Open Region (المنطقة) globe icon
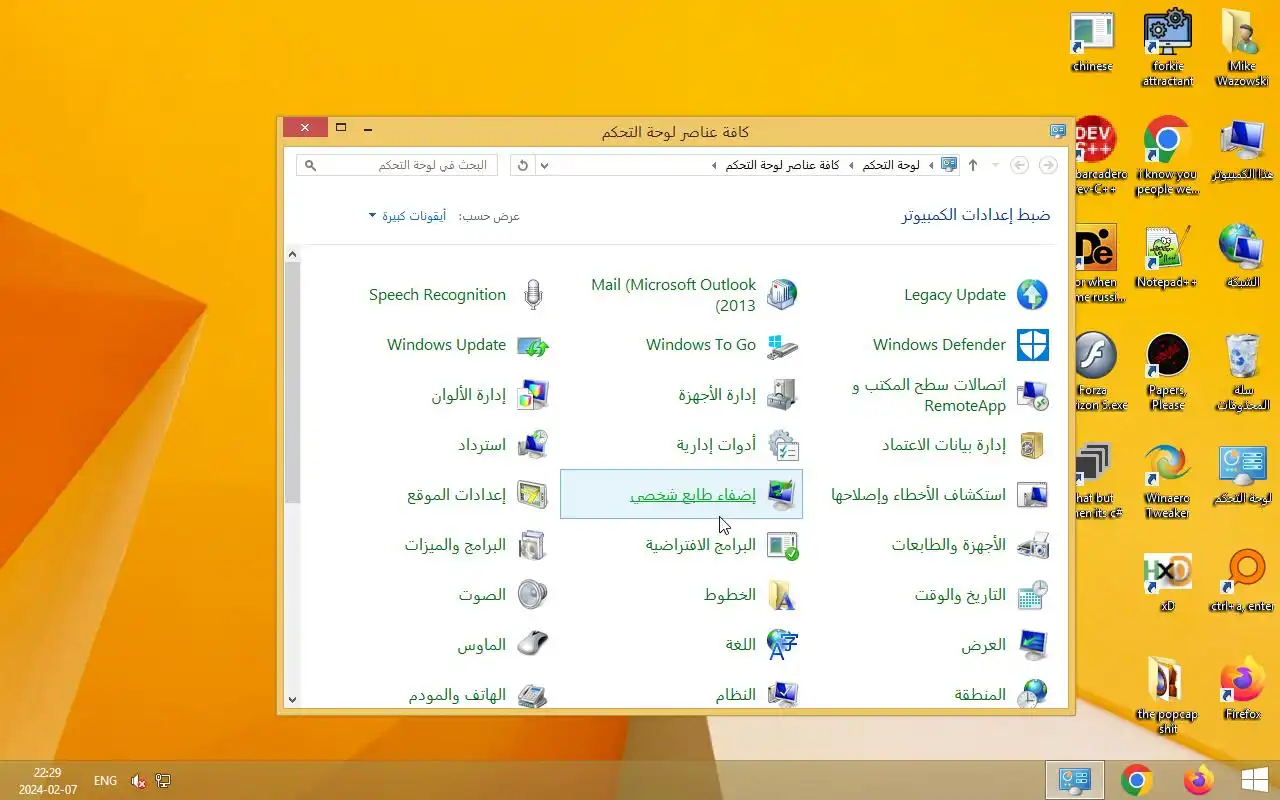Screen dimensions: 1280x800 tap(1032, 694)
